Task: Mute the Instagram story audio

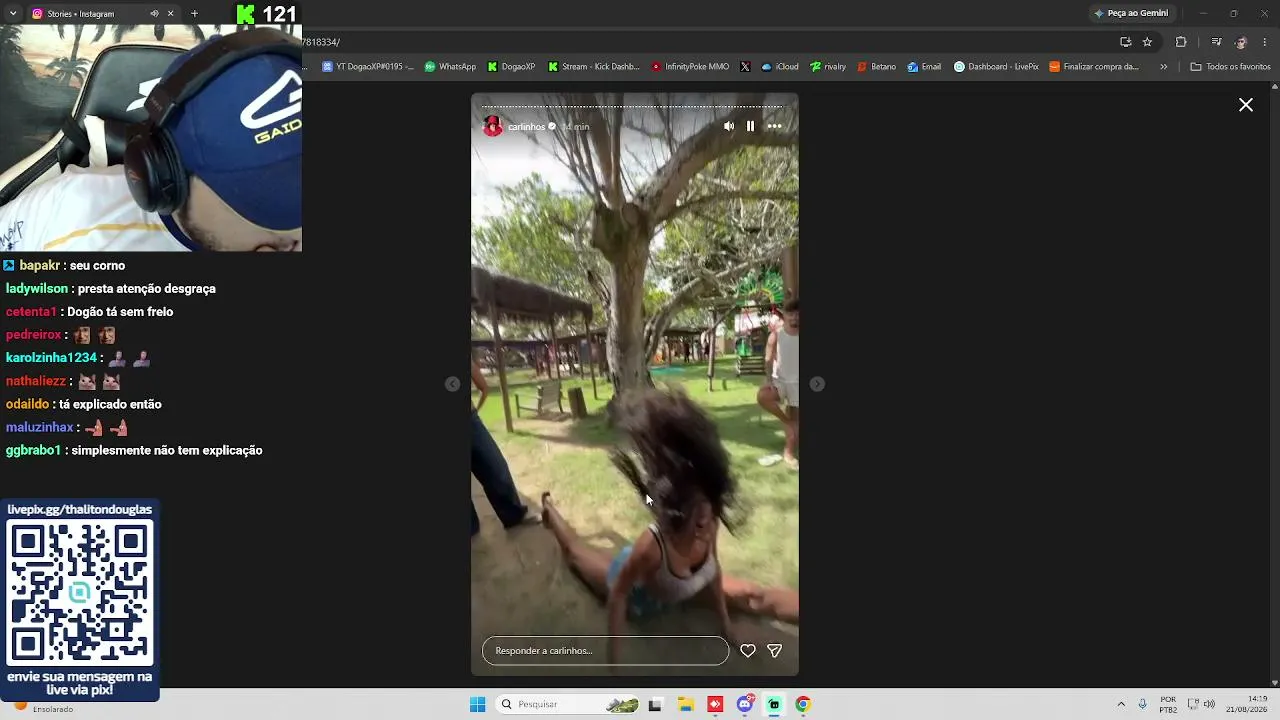Action: pos(729,126)
